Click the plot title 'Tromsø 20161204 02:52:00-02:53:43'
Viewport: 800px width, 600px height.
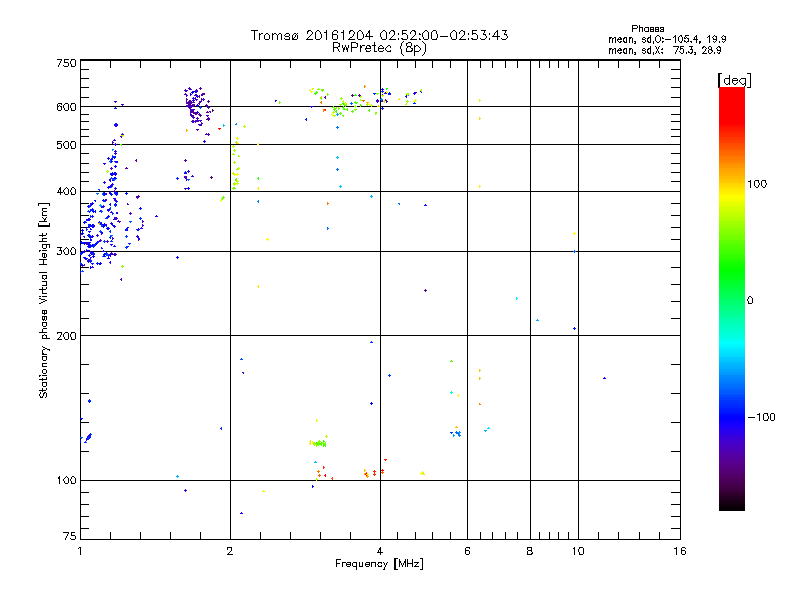tap(379, 35)
